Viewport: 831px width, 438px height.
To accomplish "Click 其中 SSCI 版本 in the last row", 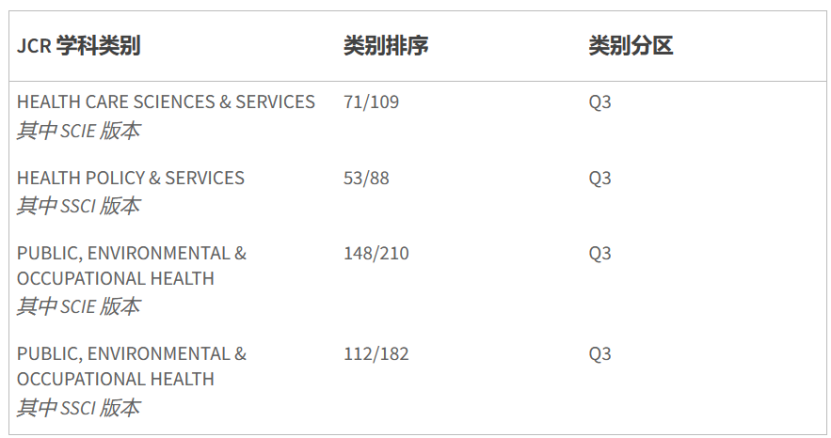I will (x=78, y=408).
